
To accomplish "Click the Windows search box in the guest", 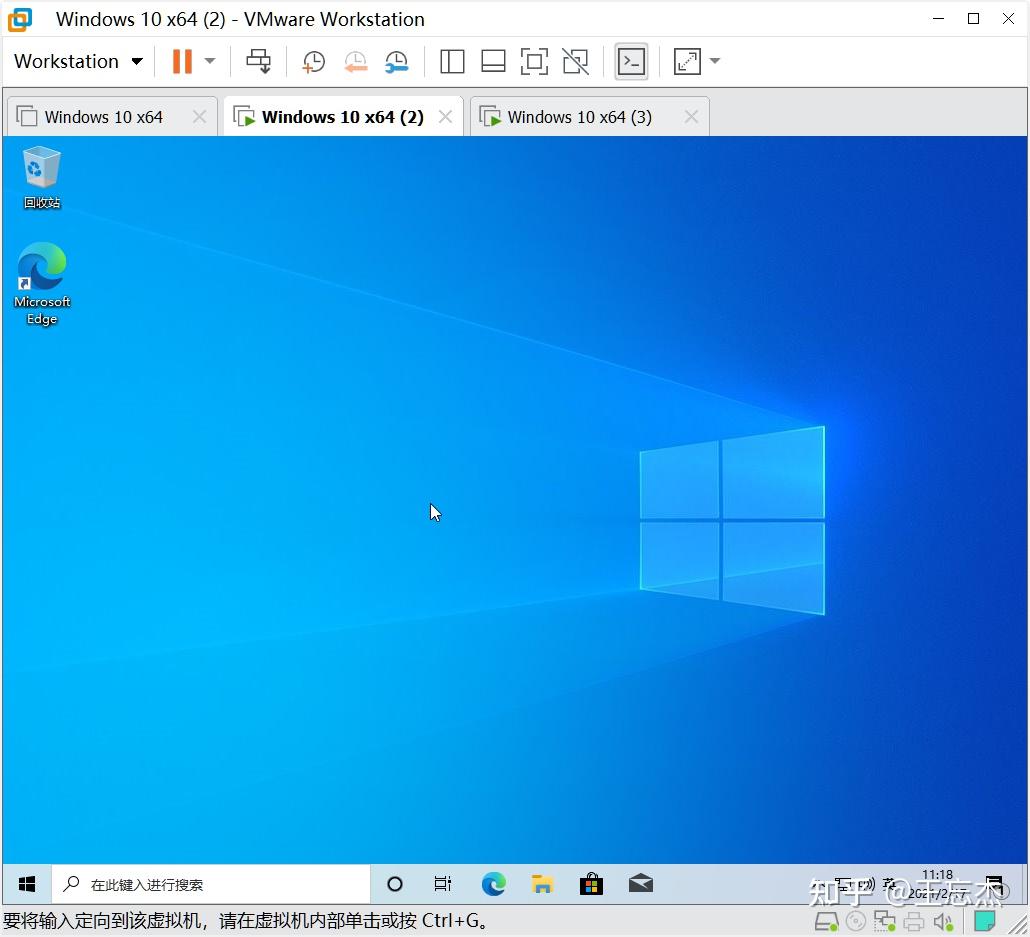I will point(210,884).
